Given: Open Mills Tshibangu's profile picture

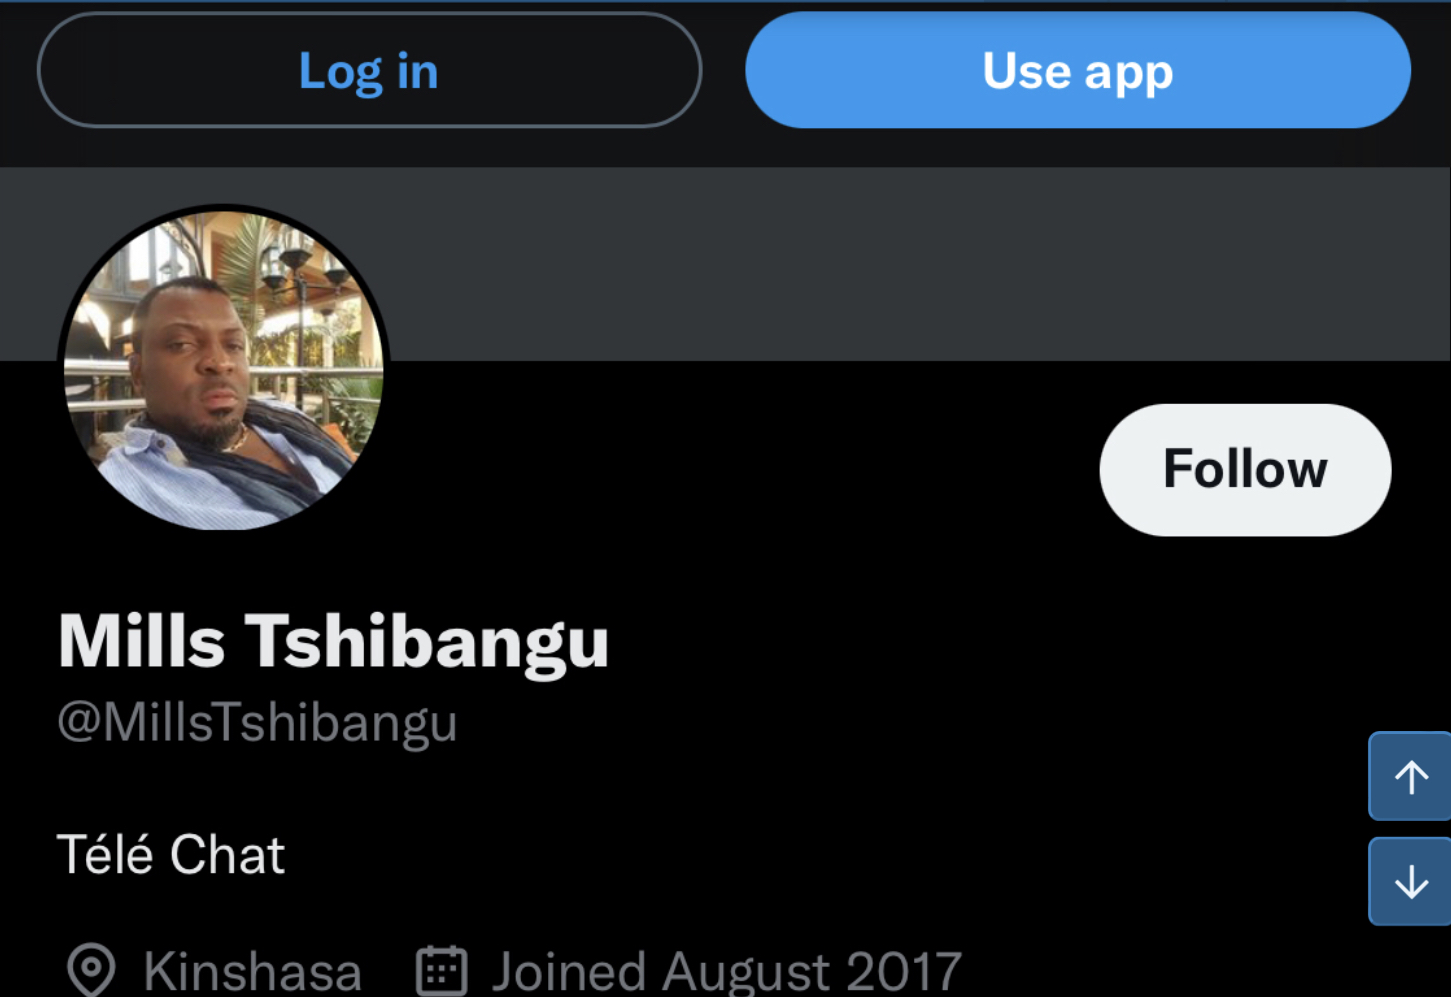Looking at the screenshot, I should point(224,369).
